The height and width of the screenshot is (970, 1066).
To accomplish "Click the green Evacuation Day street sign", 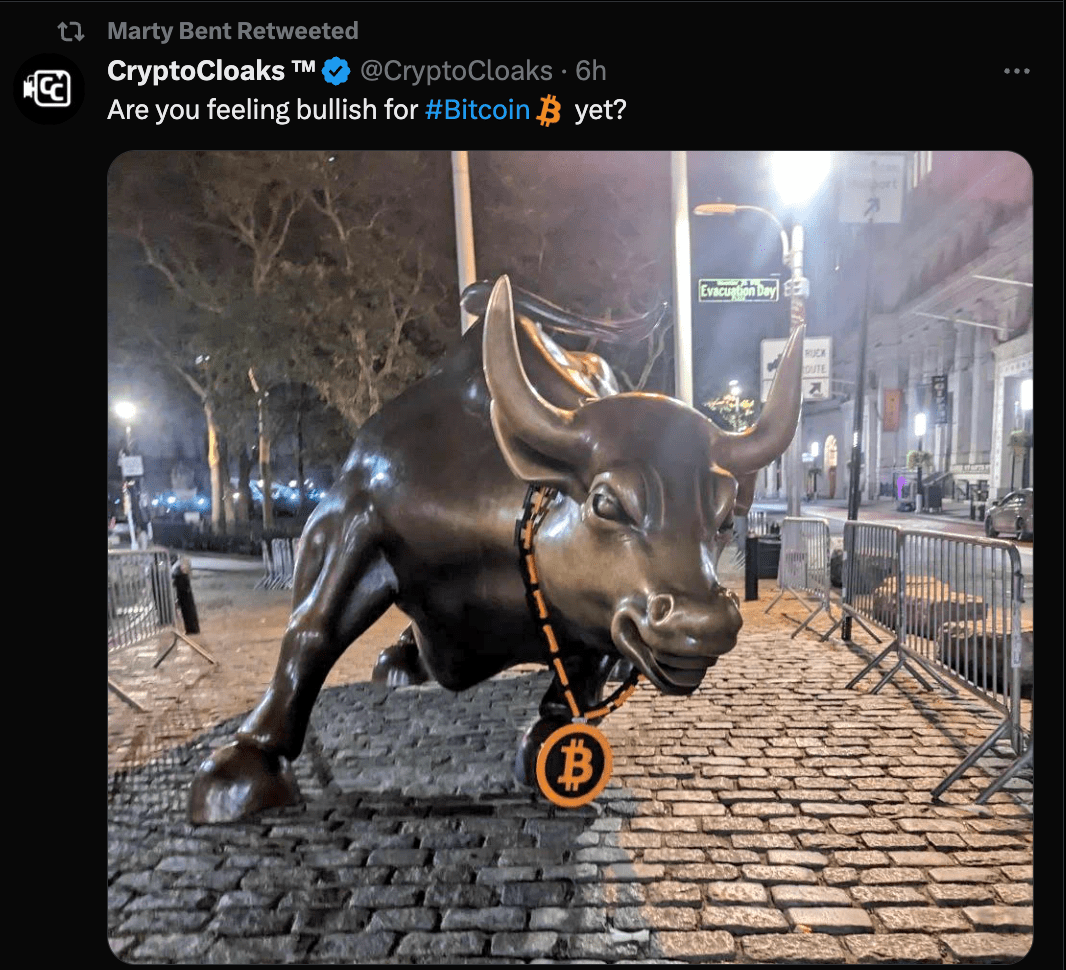I will point(738,290).
